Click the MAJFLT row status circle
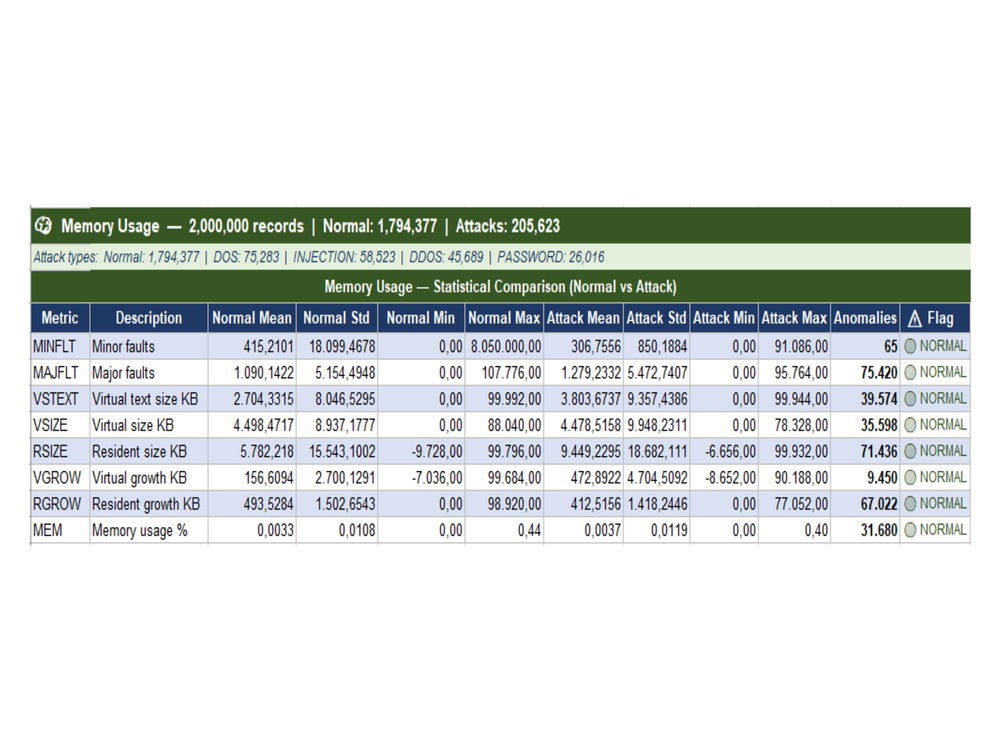Viewport: 1000px width, 750px height. coord(910,372)
